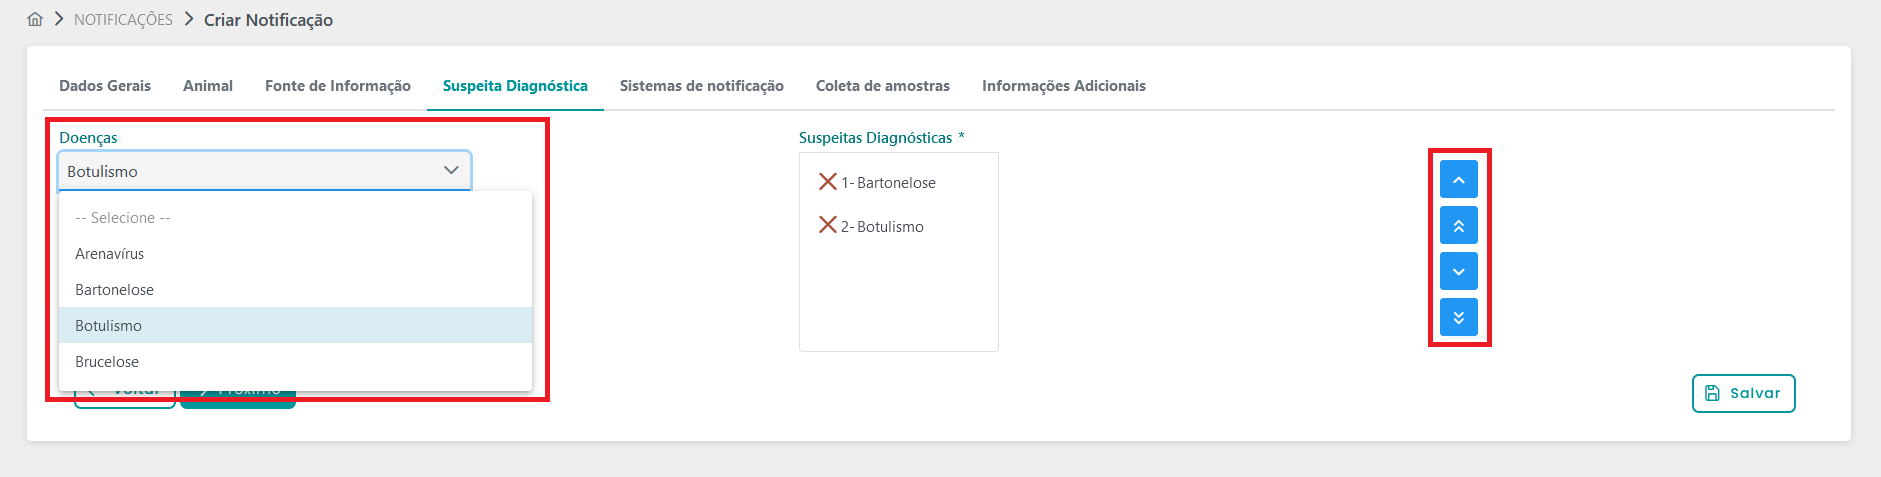Pick Bartonelose from the dropdown list

pyautogui.click(x=115, y=290)
